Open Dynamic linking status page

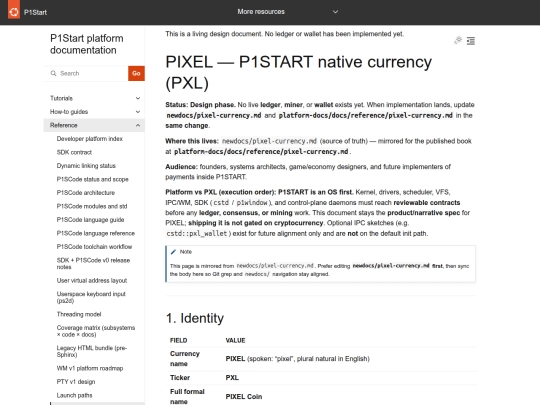(x=86, y=166)
